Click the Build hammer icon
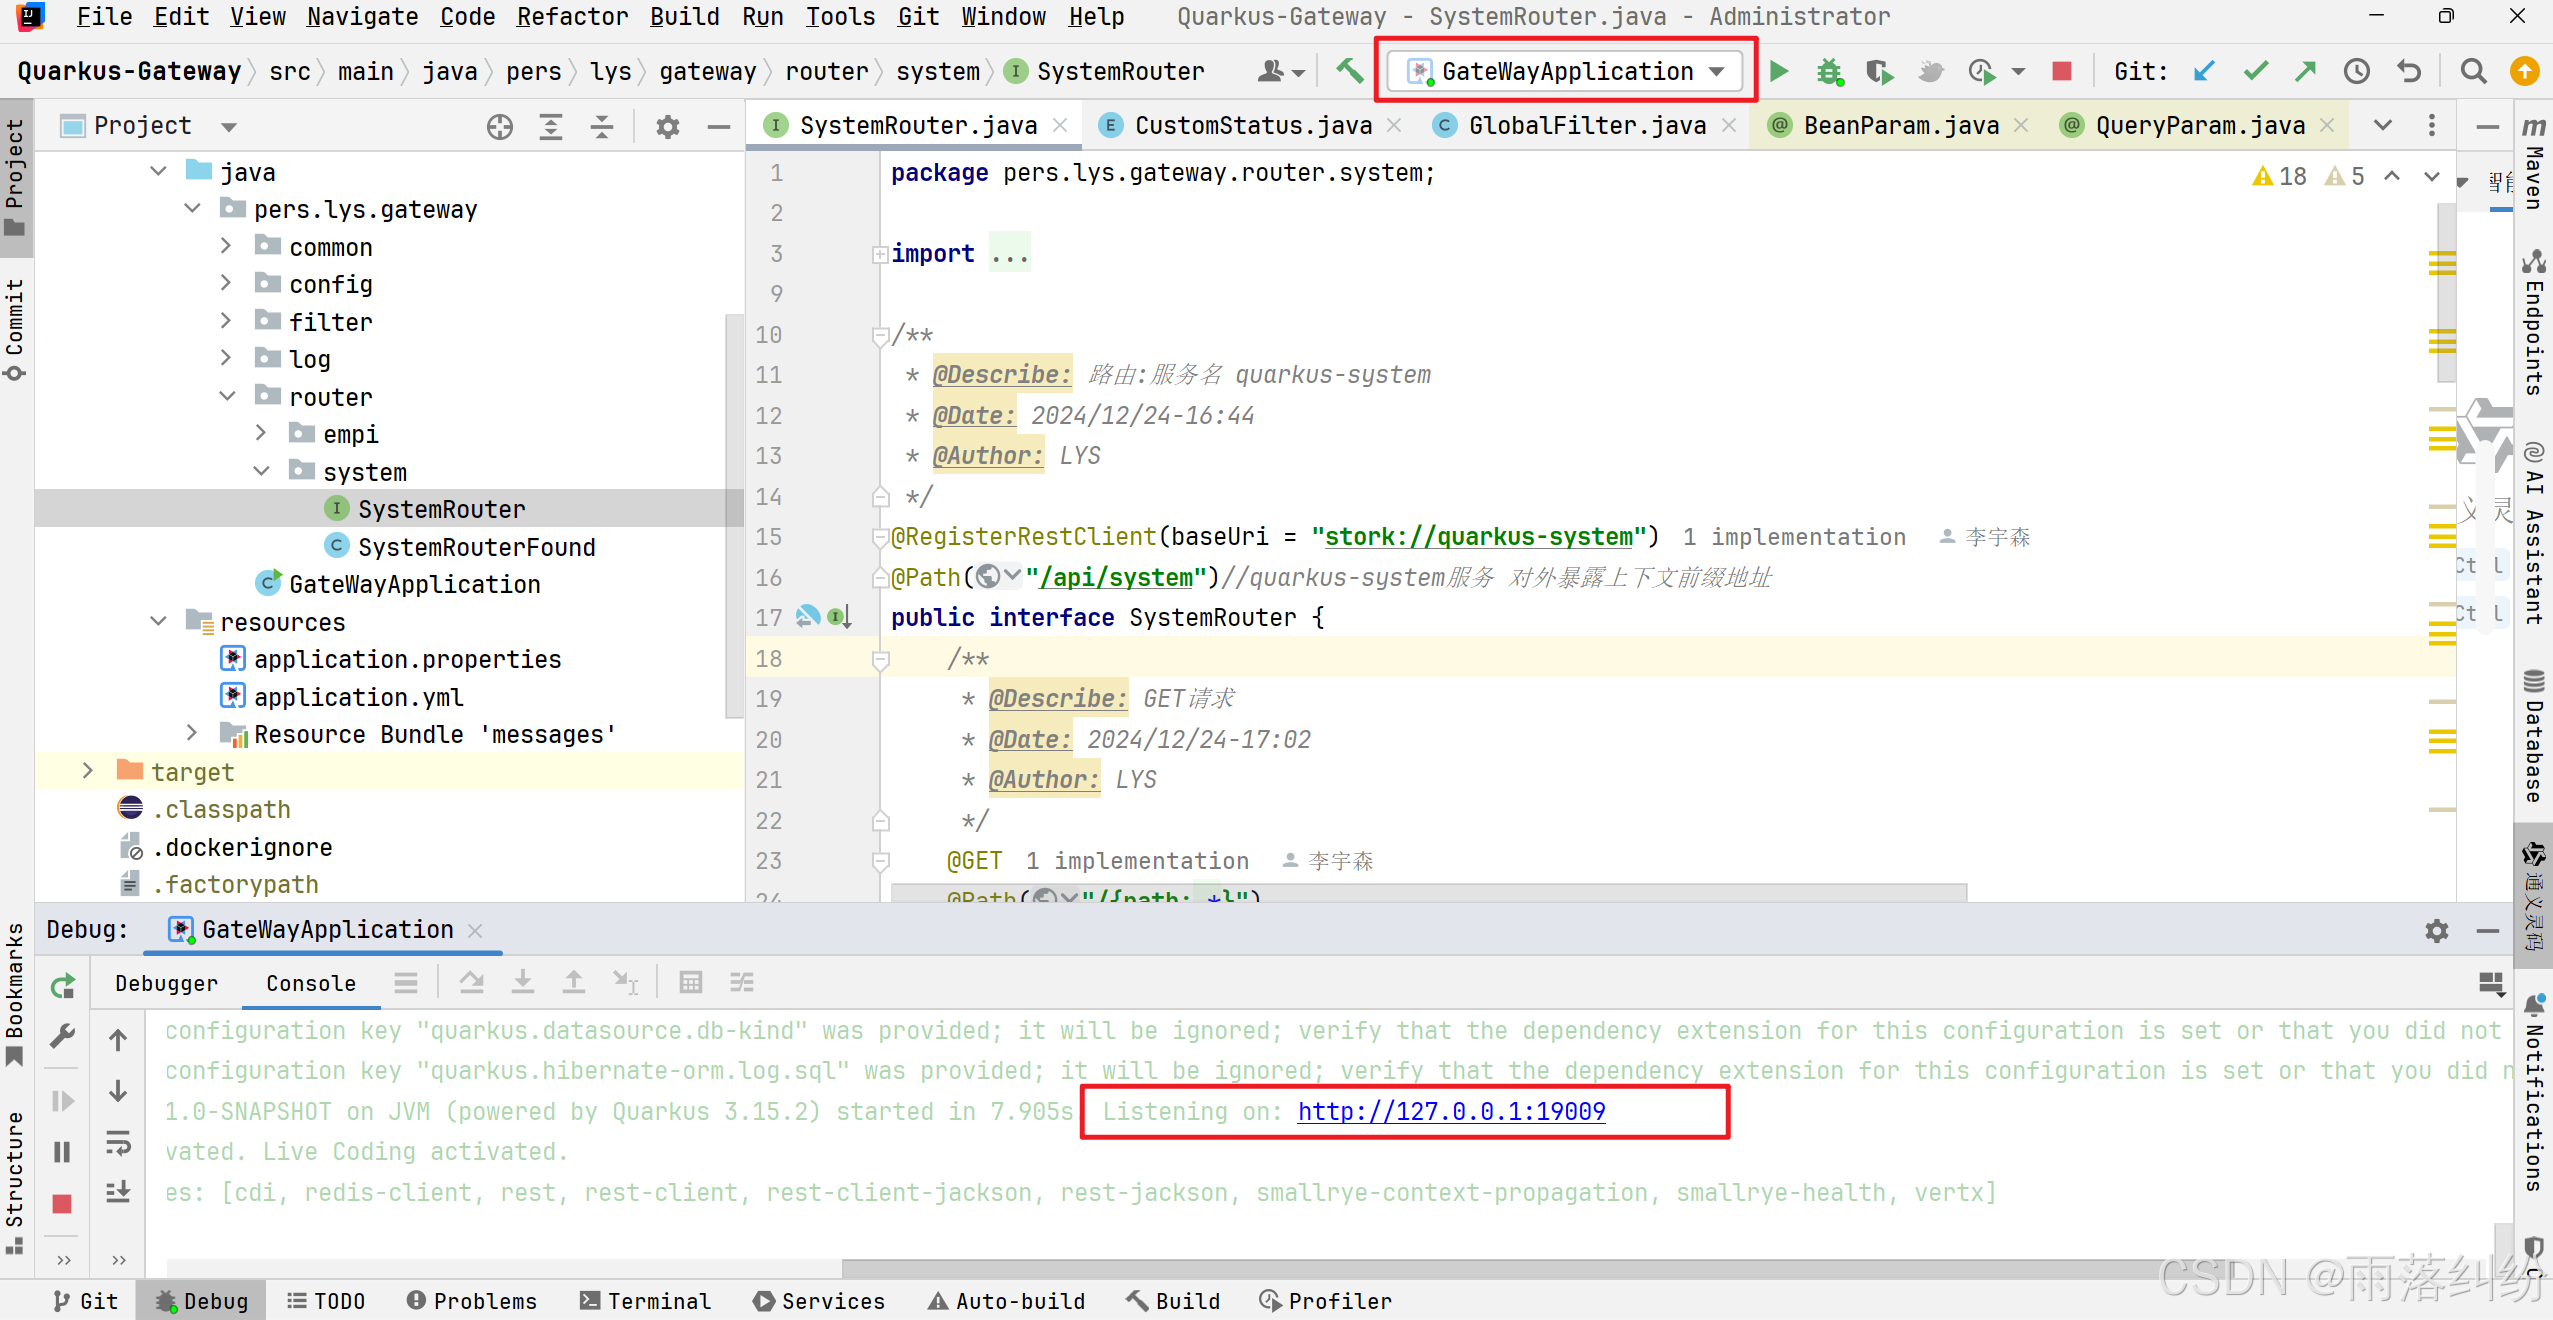 [1349, 71]
